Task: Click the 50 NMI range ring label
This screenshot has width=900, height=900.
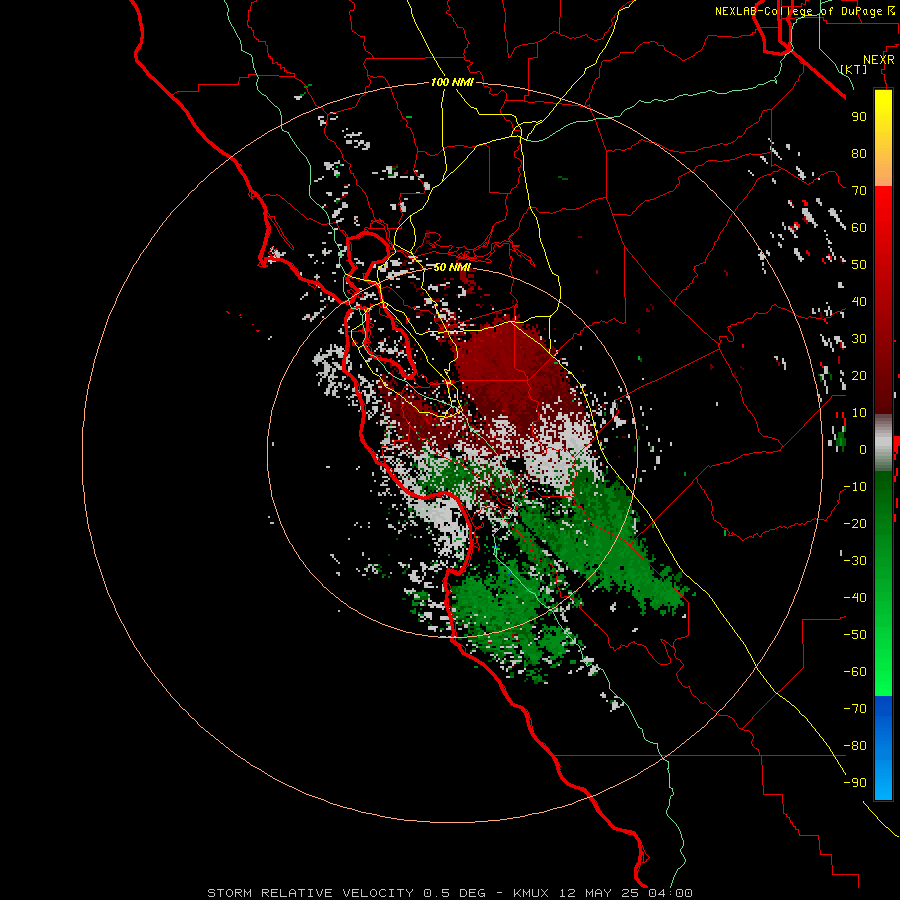Action: click(452, 267)
